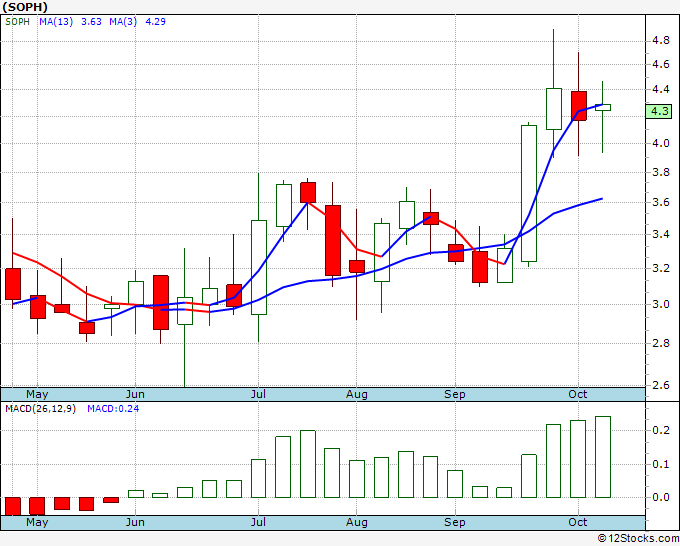Click Jul on the MACD panel axis
The height and width of the screenshot is (546, 680).
coord(258,523)
